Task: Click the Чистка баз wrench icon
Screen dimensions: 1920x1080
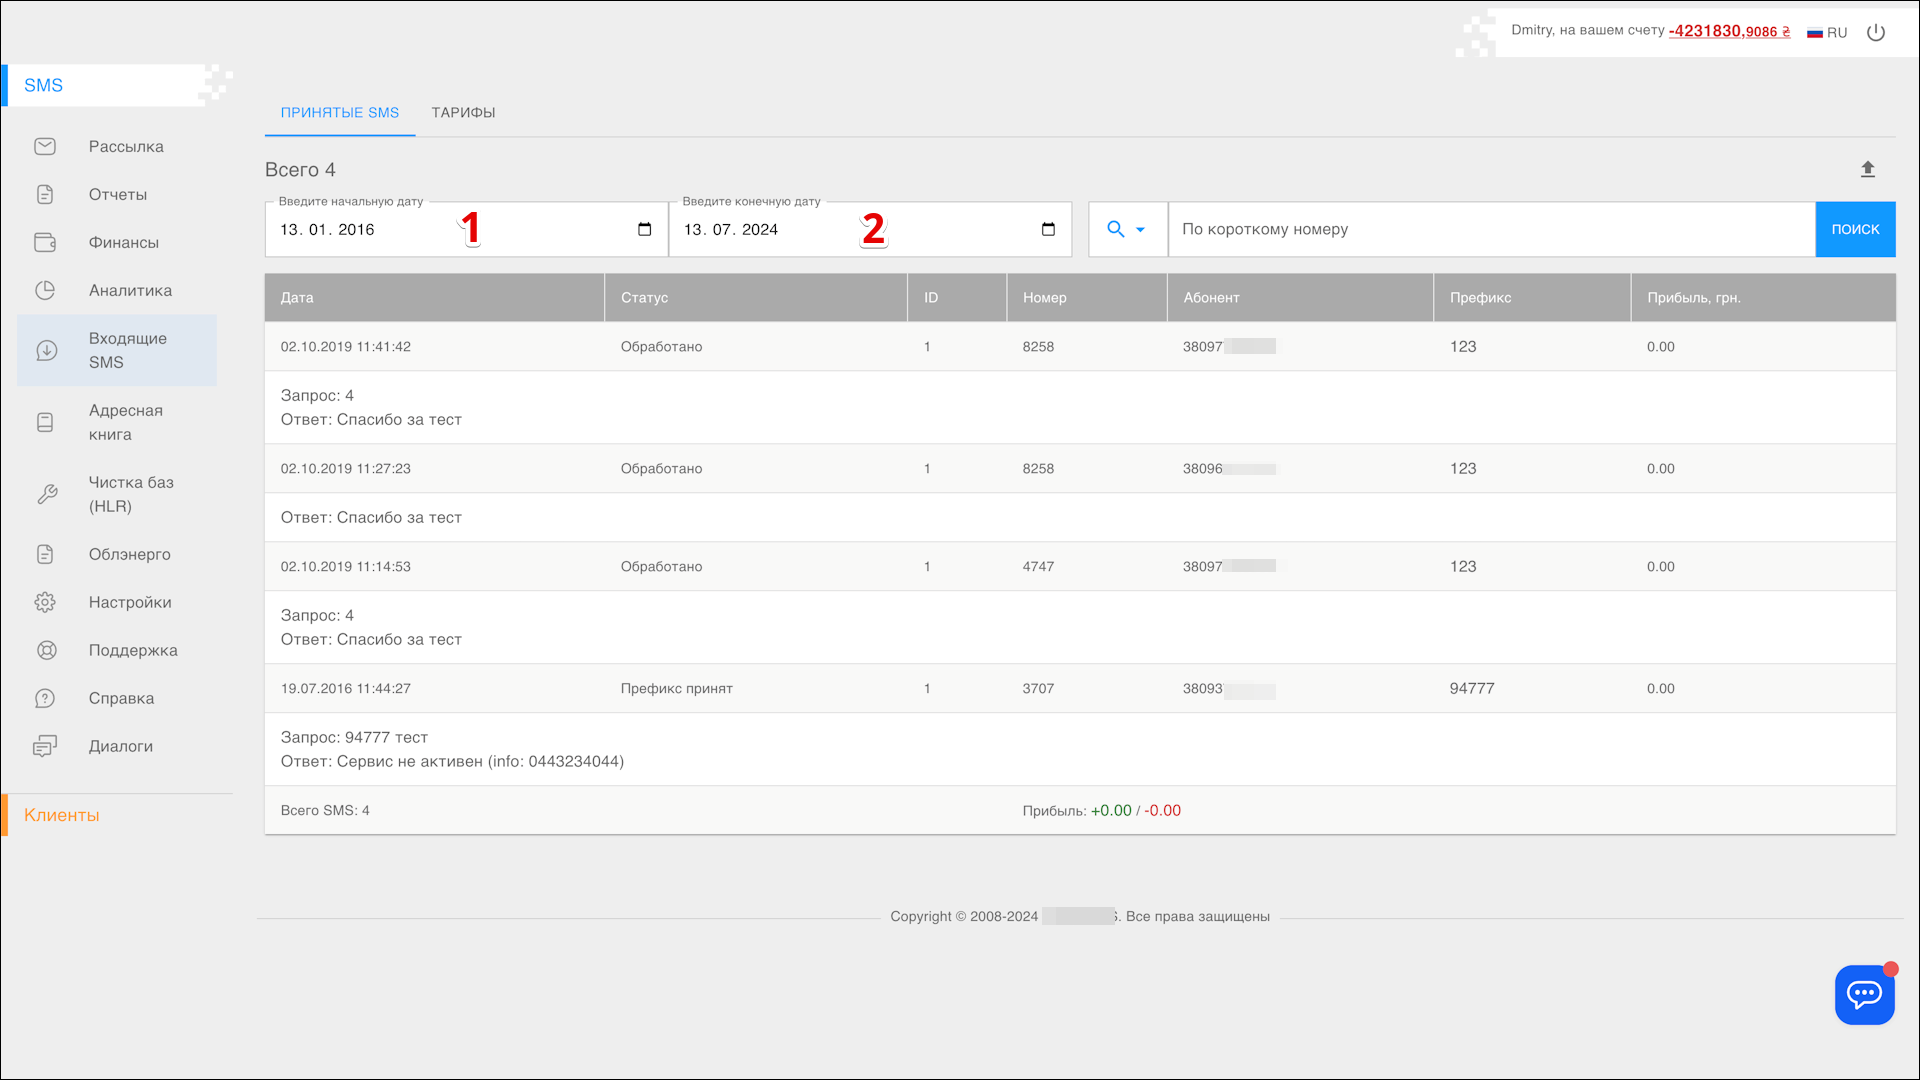Action: 47,494
